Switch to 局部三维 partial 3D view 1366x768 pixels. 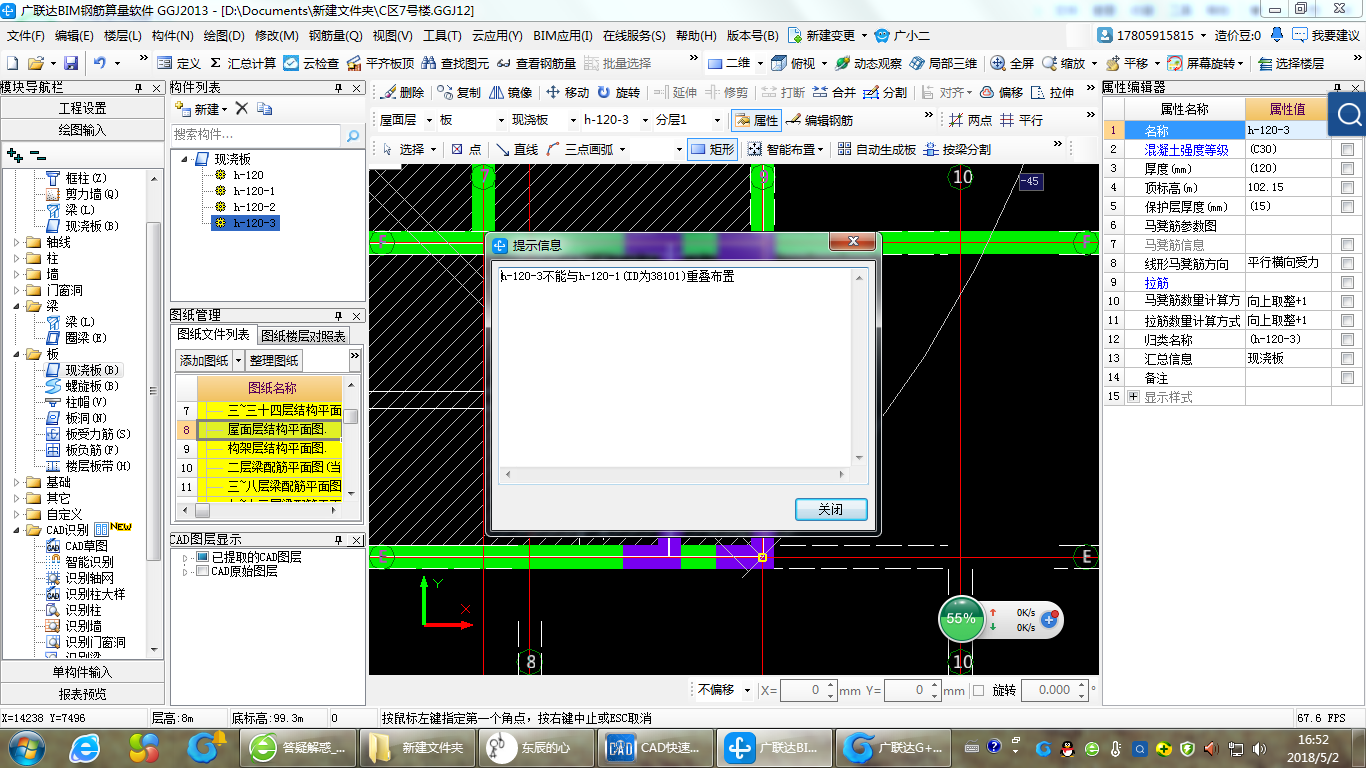[943, 63]
